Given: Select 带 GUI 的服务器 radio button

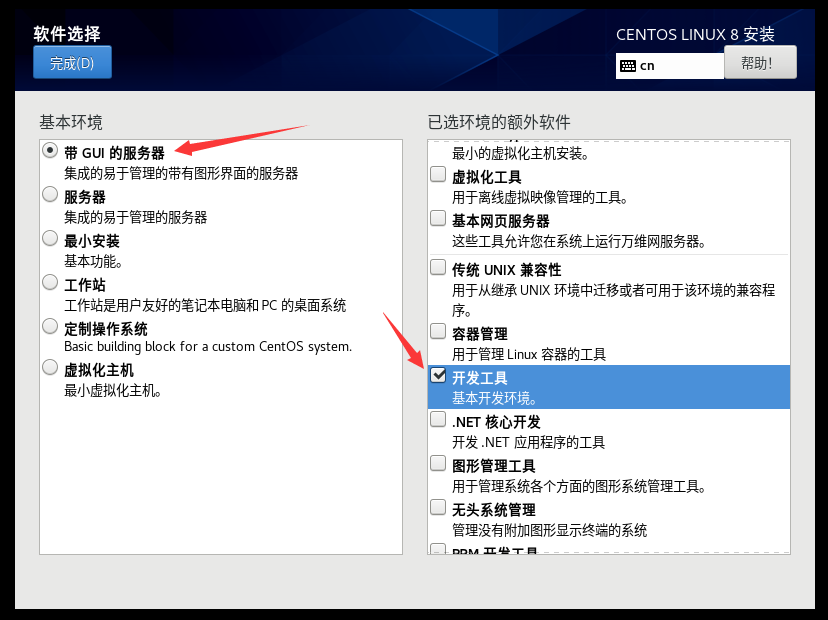Looking at the screenshot, I should [x=50, y=151].
